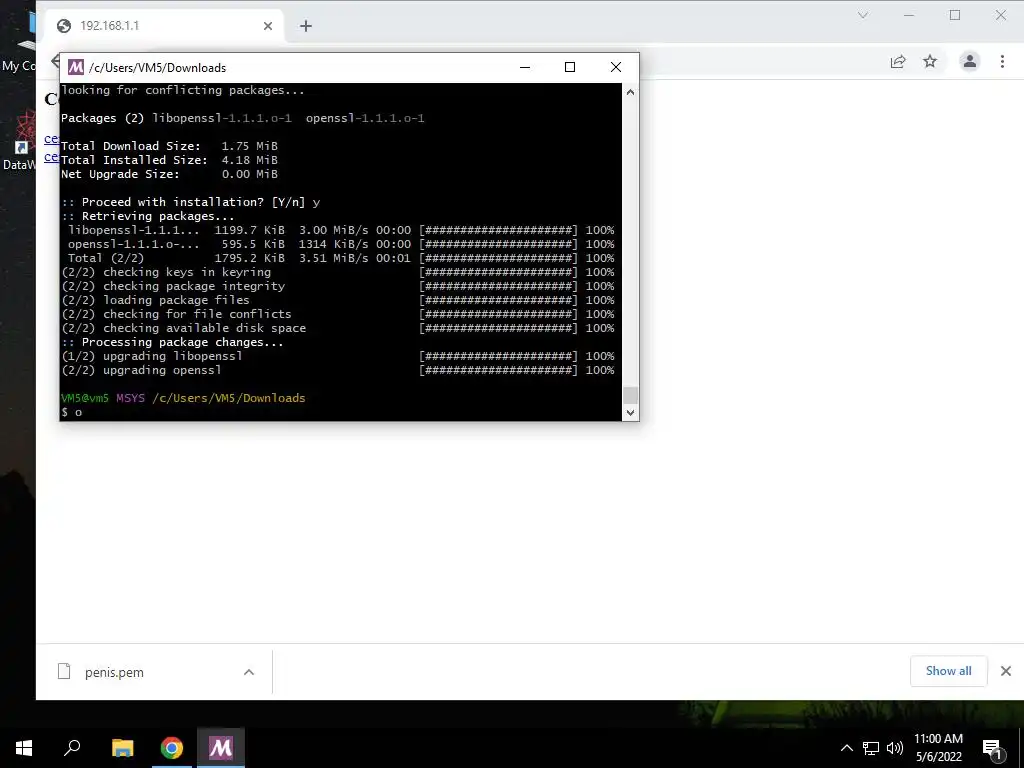The width and height of the screenshot is (1024, 768).
Task: Show hidden system tray icons
Action: click(846, 748)
